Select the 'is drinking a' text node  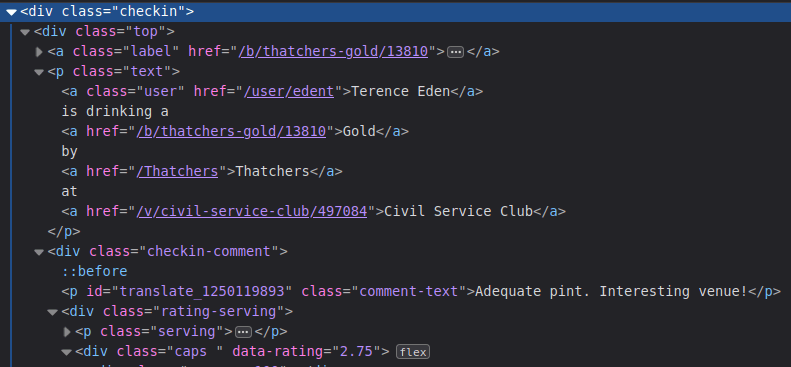pyautogui.click(x=115, y=111)
